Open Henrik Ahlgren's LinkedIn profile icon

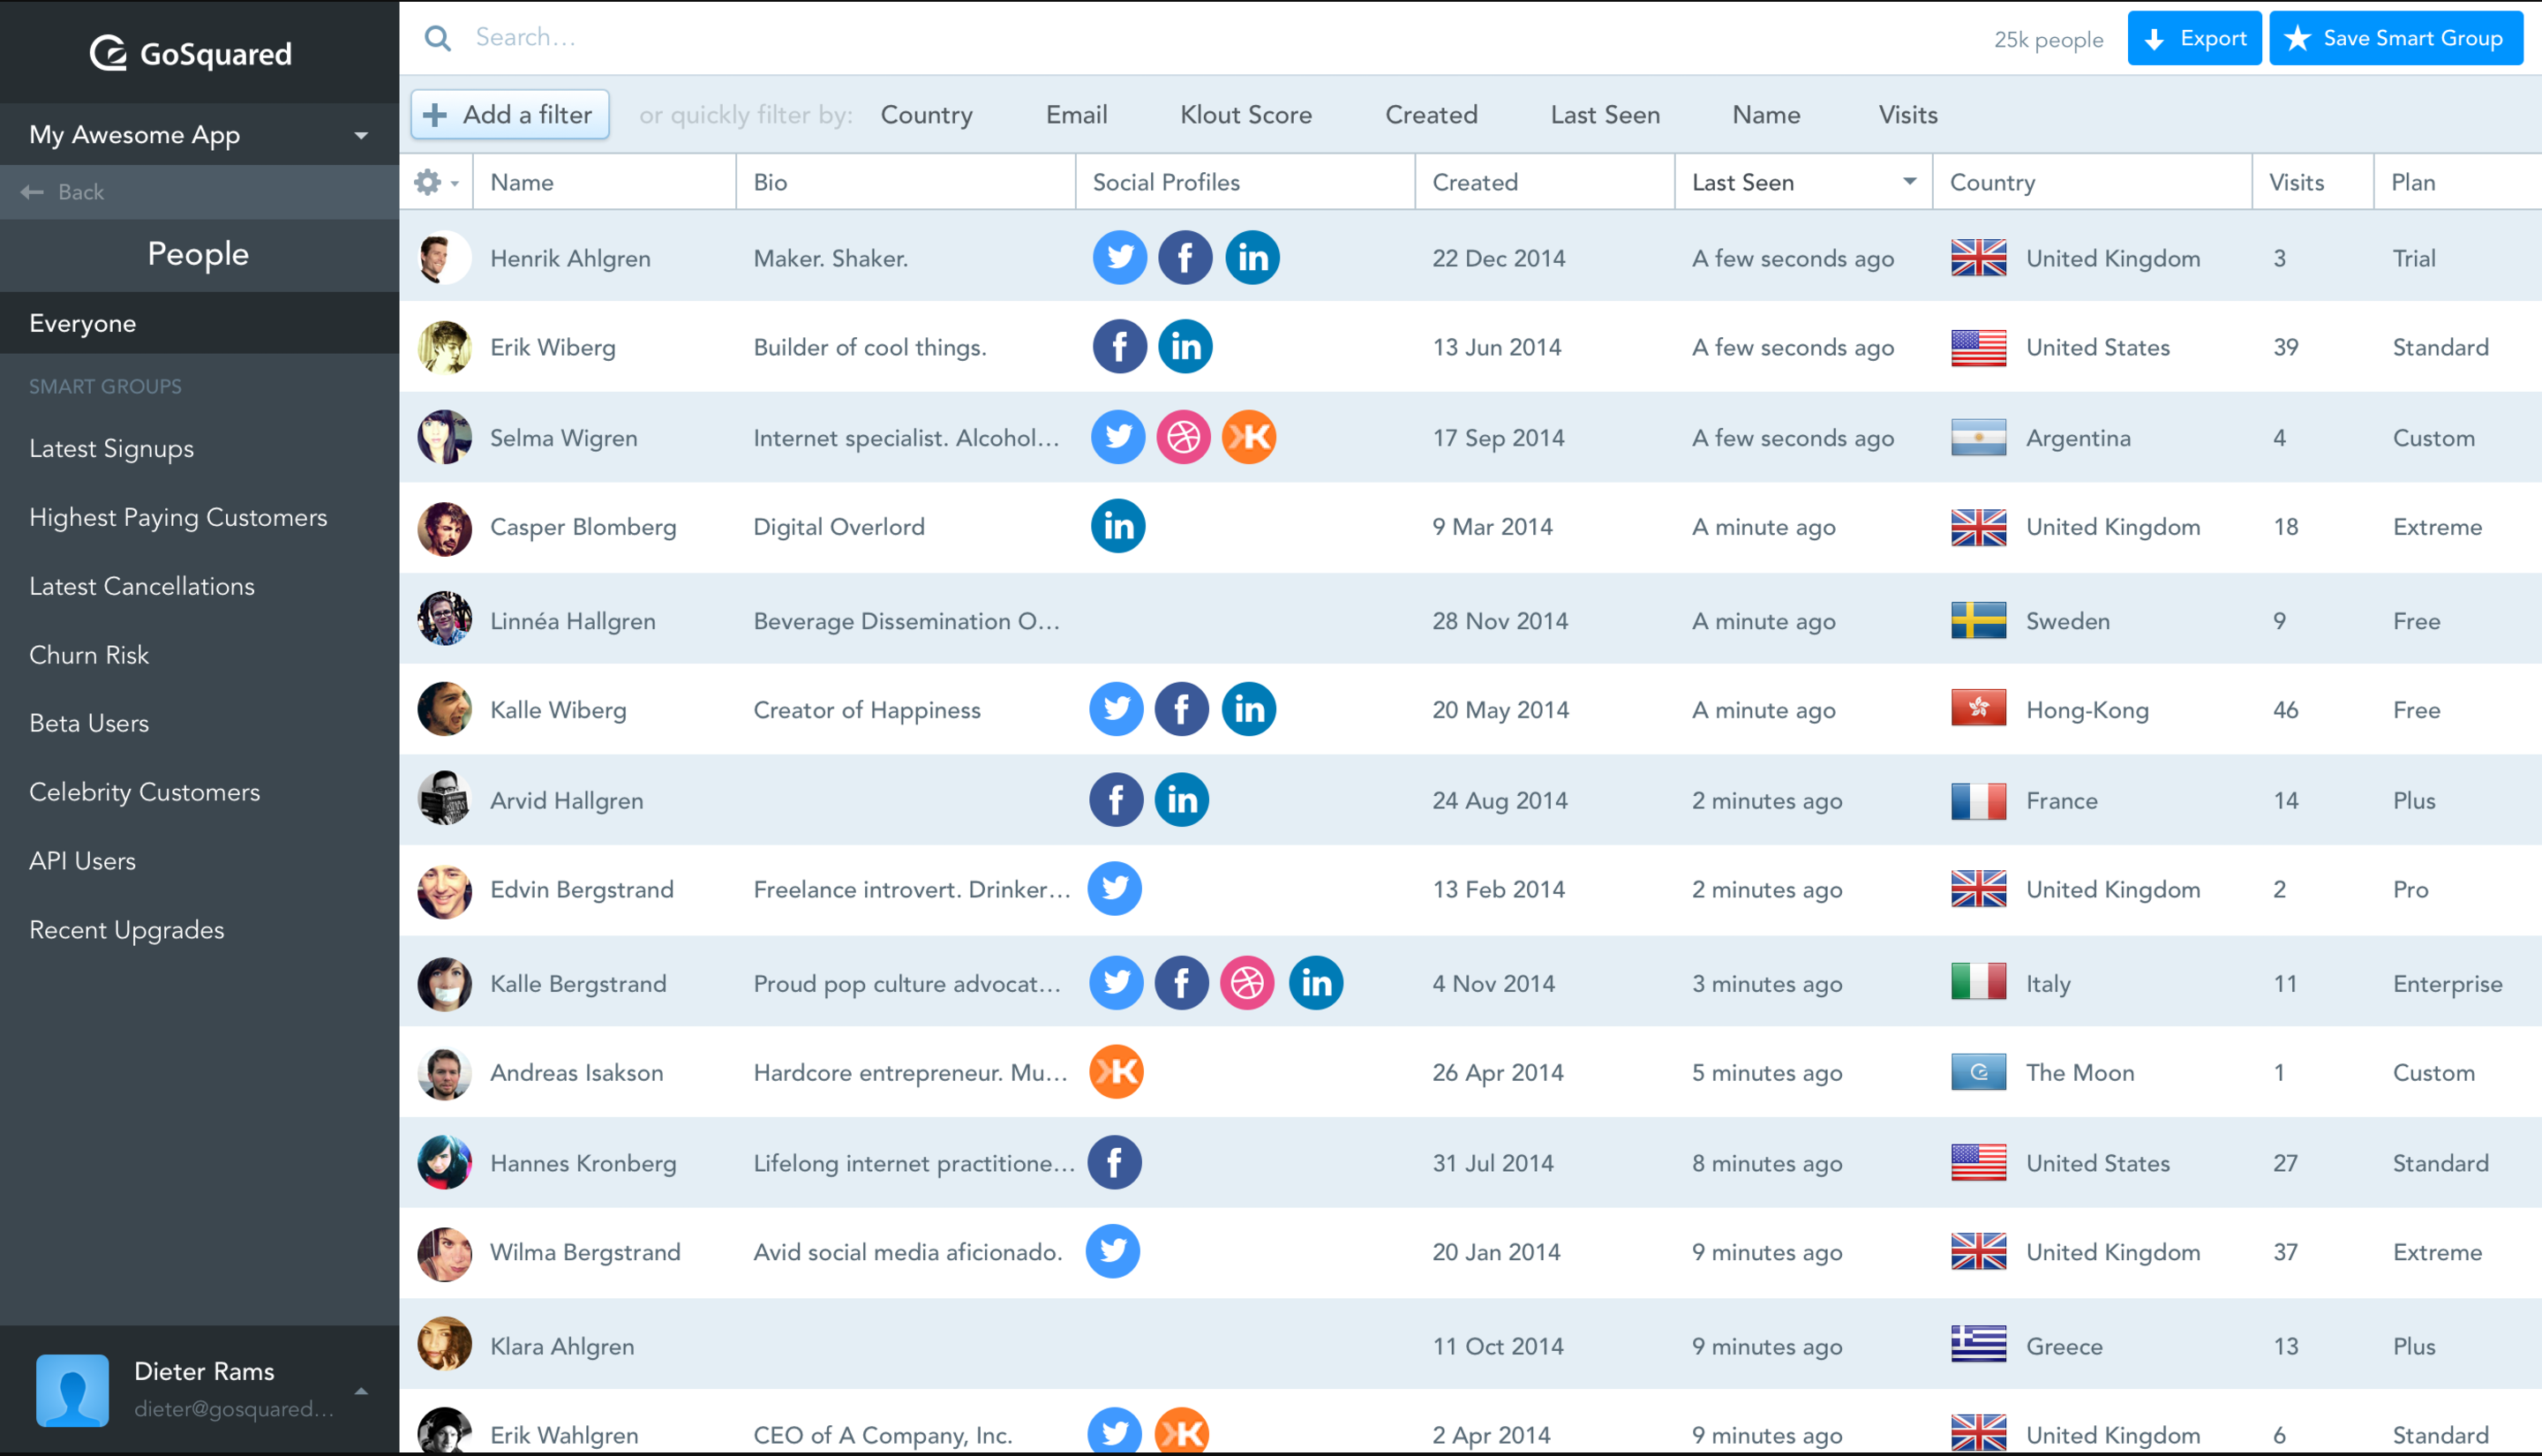click(1252, 258)
